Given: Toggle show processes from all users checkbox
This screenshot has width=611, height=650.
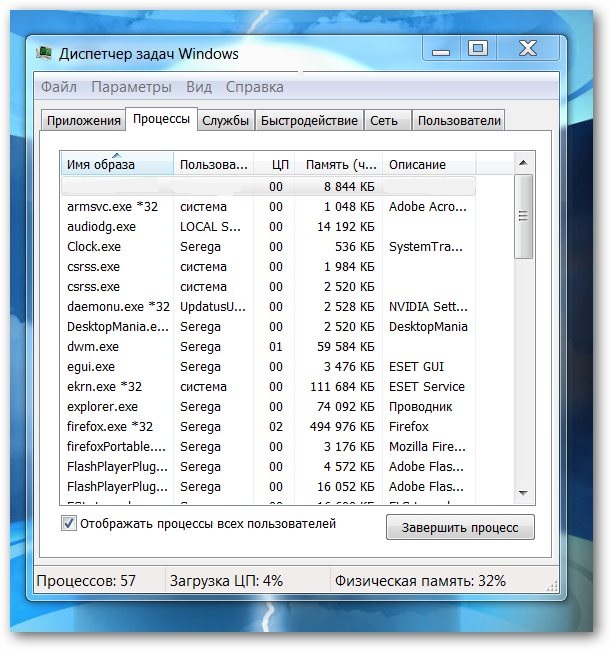Looking at the screenshot, I should tap(69, 523).
